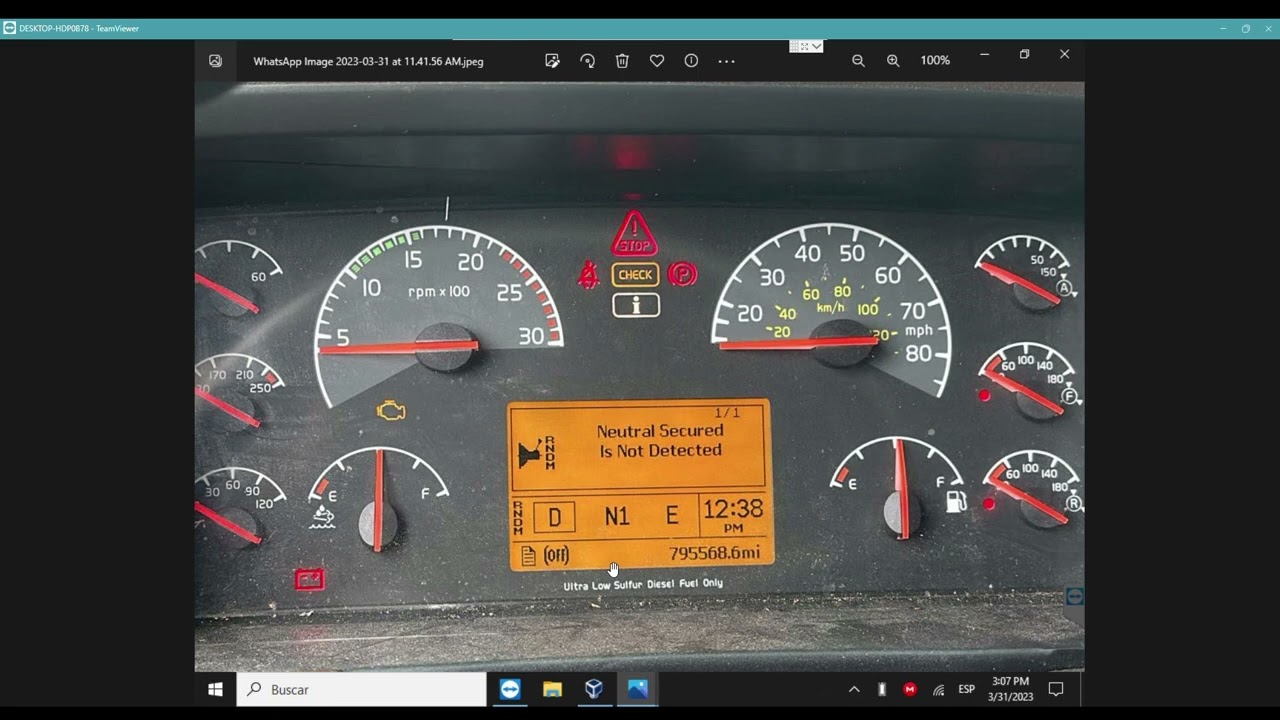Minimize the outer TeamViewer window
The width and height of the screenshot is (1280, 720).
(x=1223, y=28)
